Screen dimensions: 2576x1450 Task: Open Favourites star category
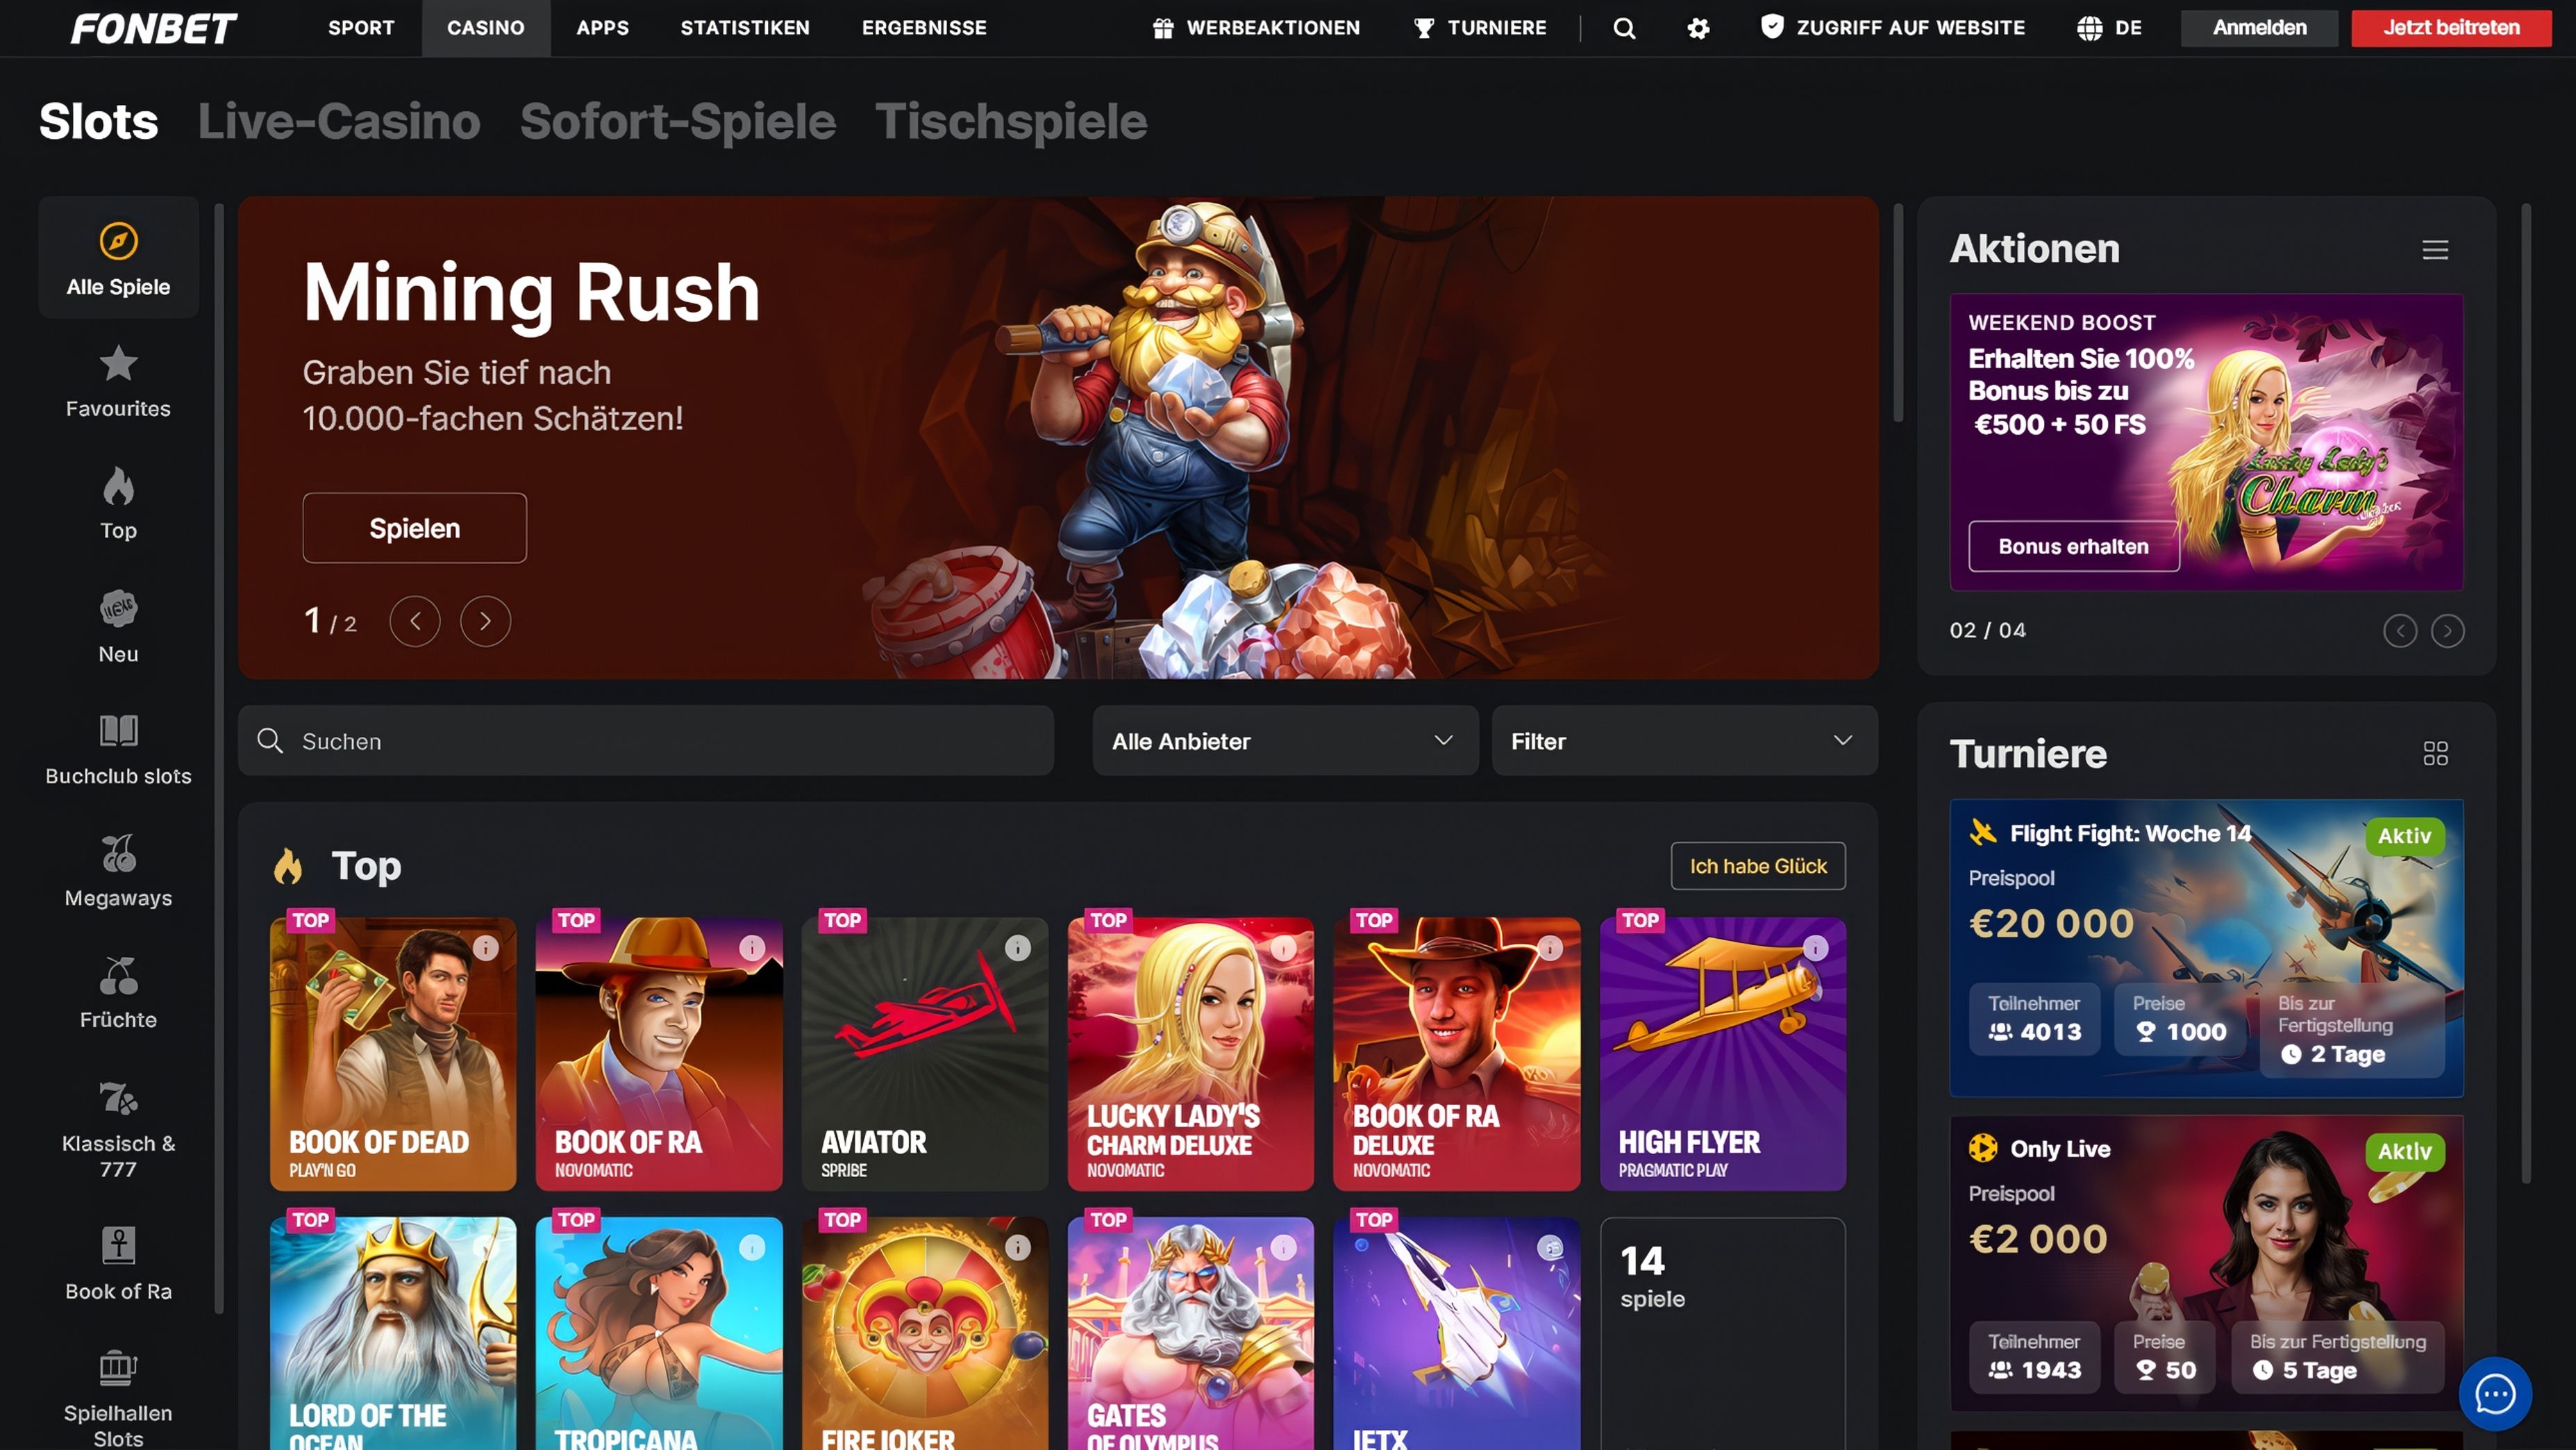pos(118,381)
